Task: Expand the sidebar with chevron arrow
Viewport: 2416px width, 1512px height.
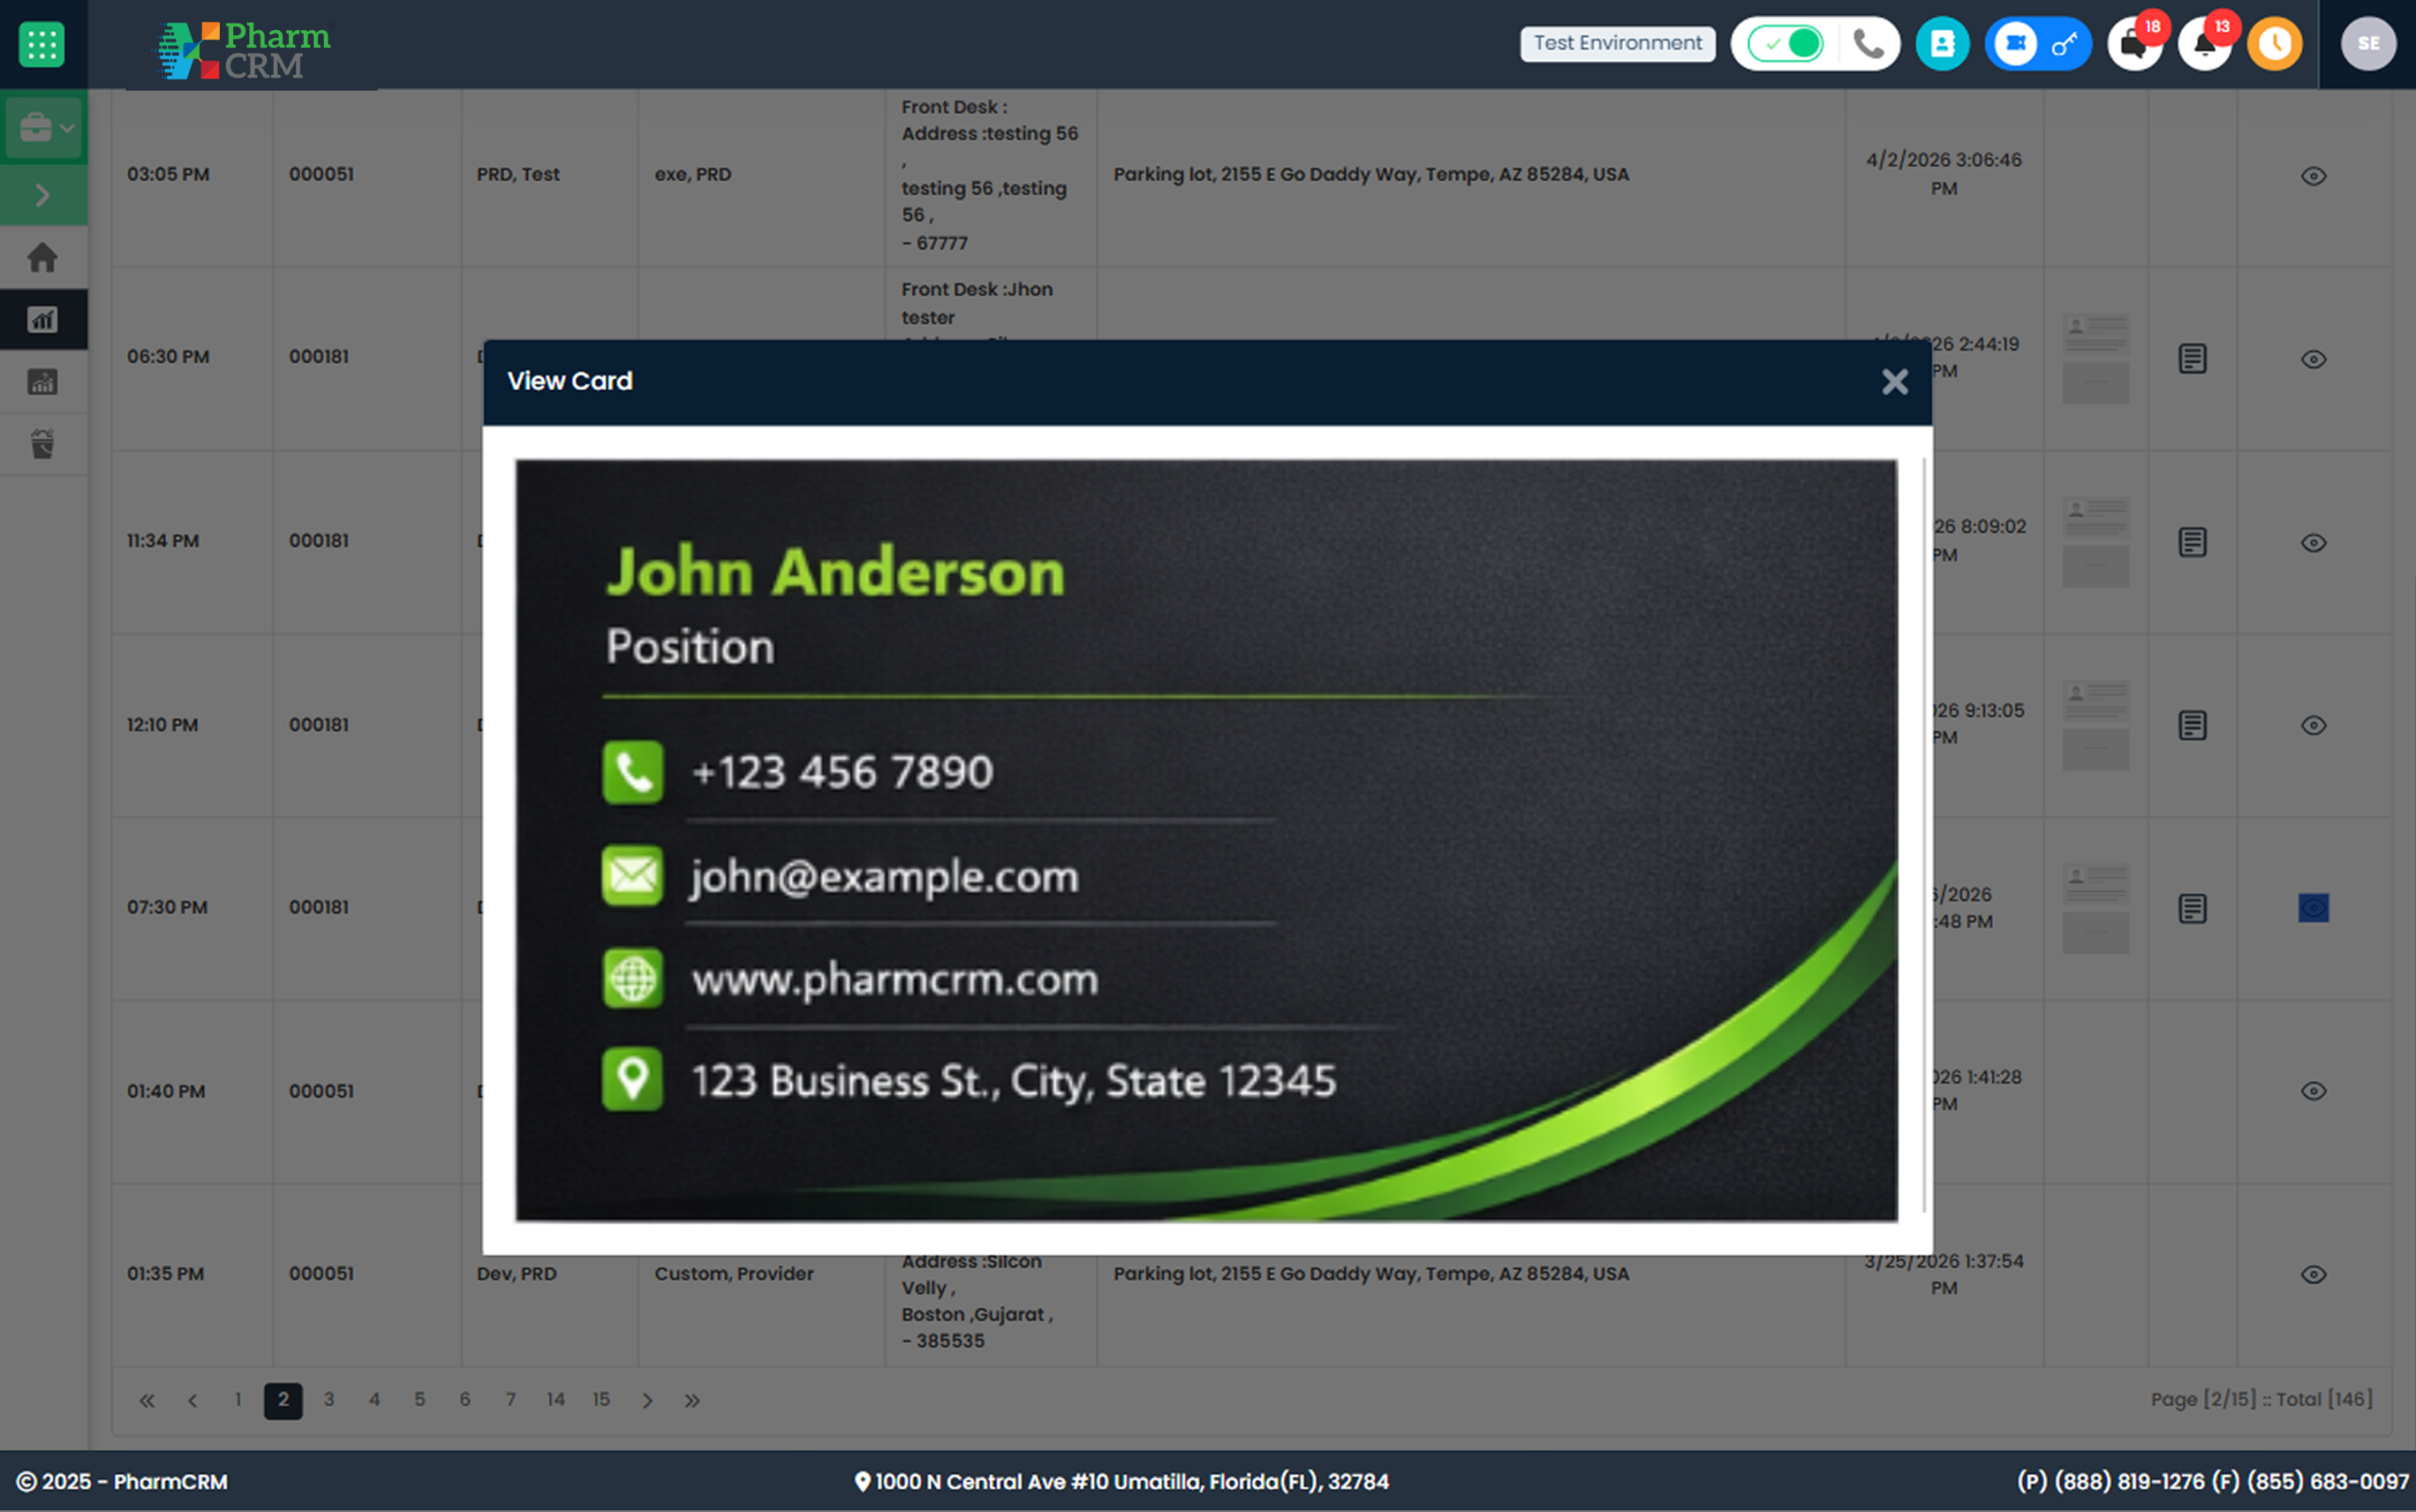Action: tap(43, 195)
